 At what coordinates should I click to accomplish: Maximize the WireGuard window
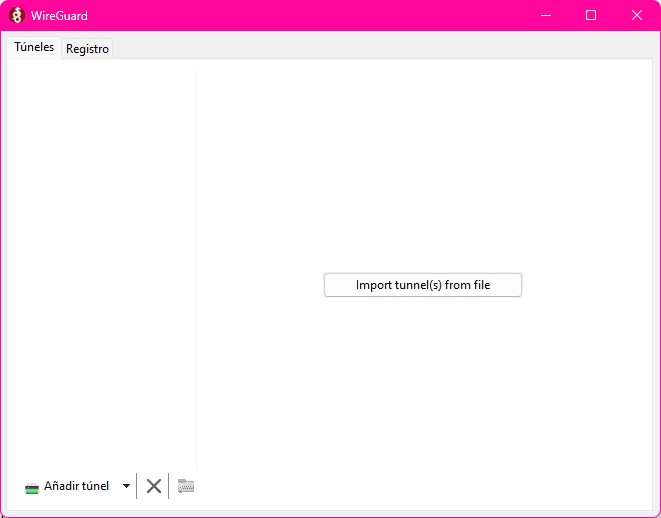point(591,16)
